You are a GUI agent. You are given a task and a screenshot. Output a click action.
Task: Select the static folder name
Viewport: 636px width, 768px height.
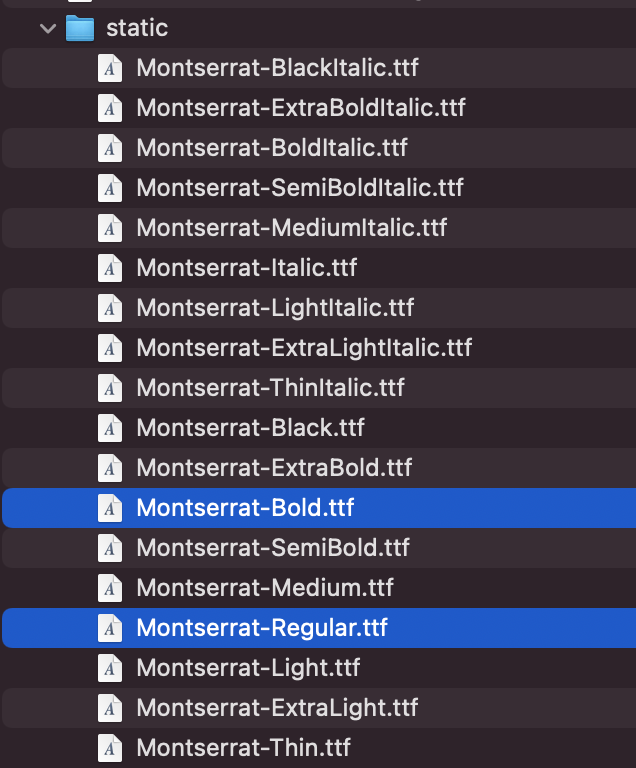(137, 28)
